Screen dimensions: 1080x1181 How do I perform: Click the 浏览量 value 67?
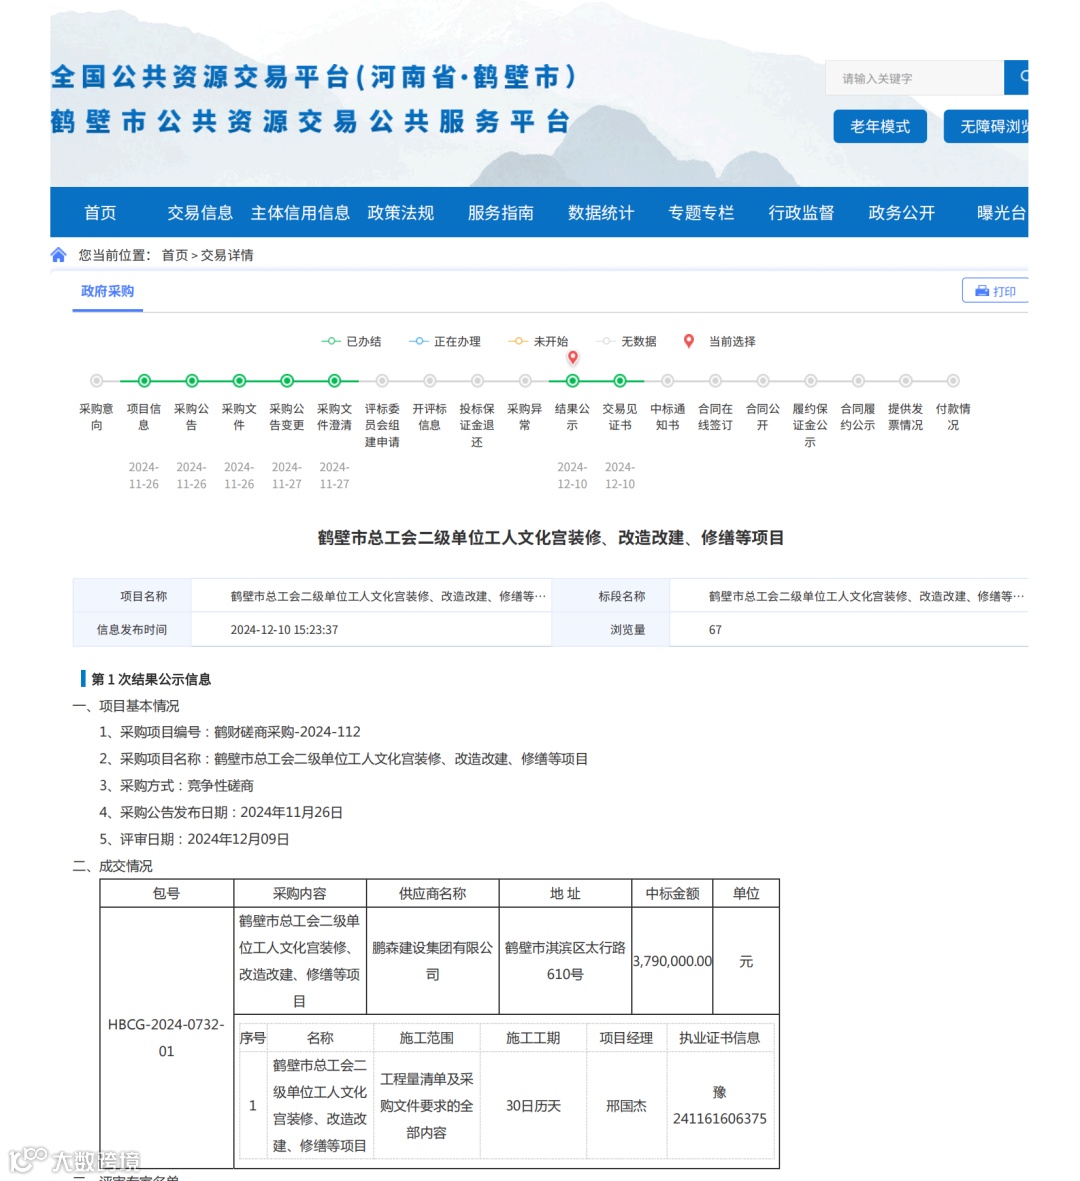[715, 630]
